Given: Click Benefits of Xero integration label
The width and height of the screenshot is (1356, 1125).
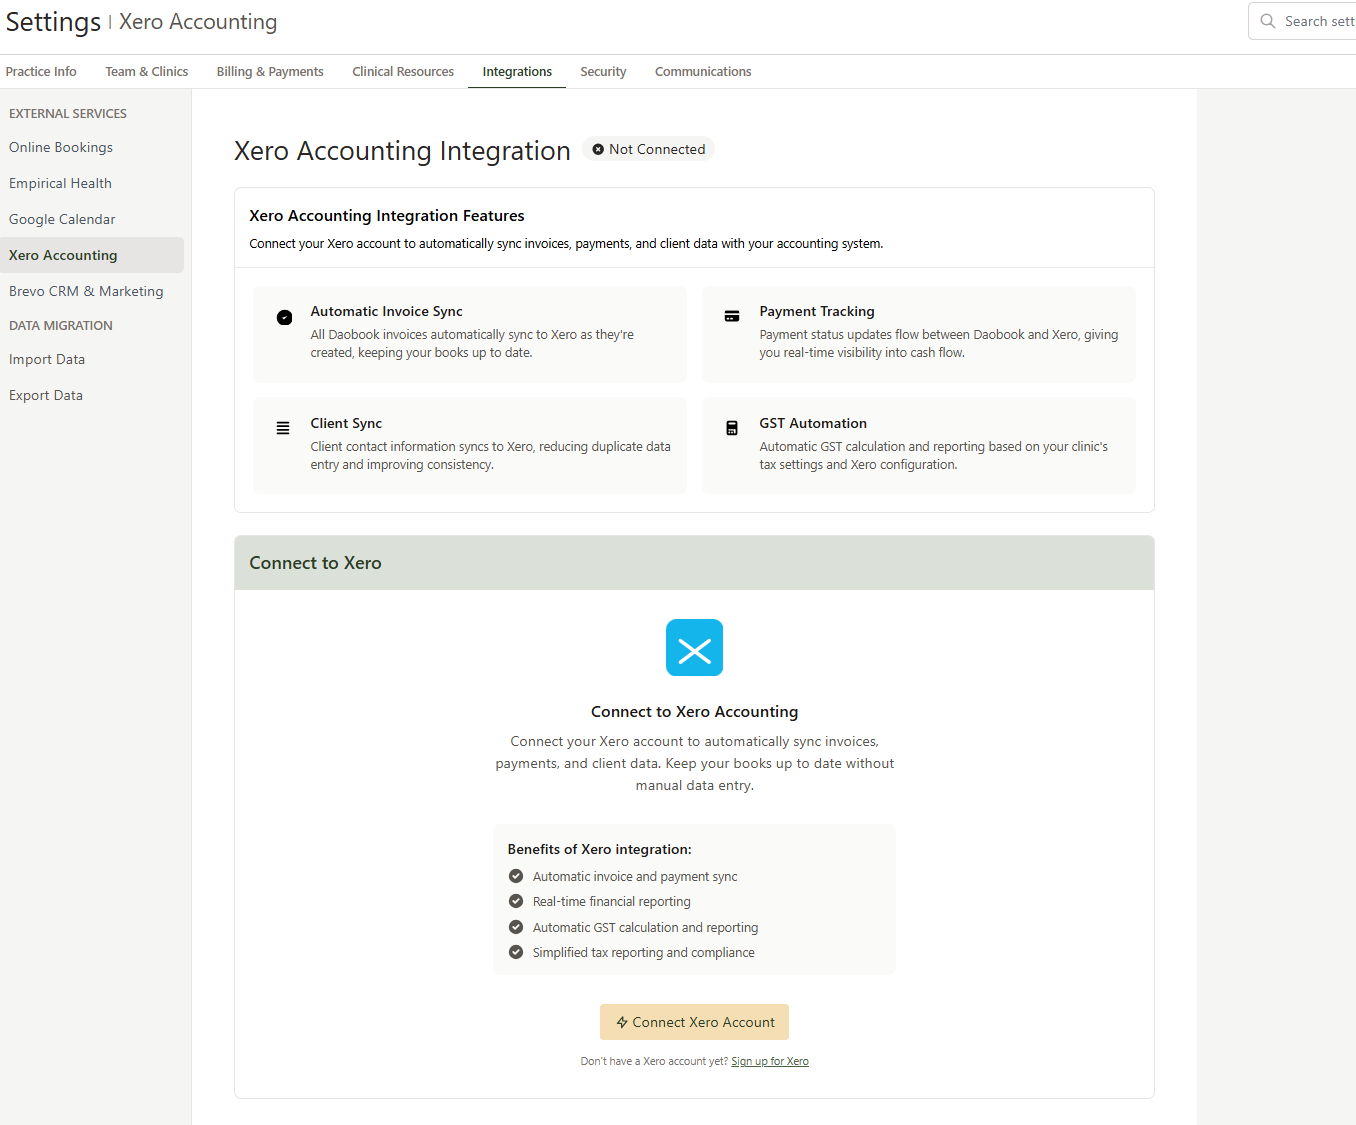Looking at the screenshot, I should (x=599, y=849).
